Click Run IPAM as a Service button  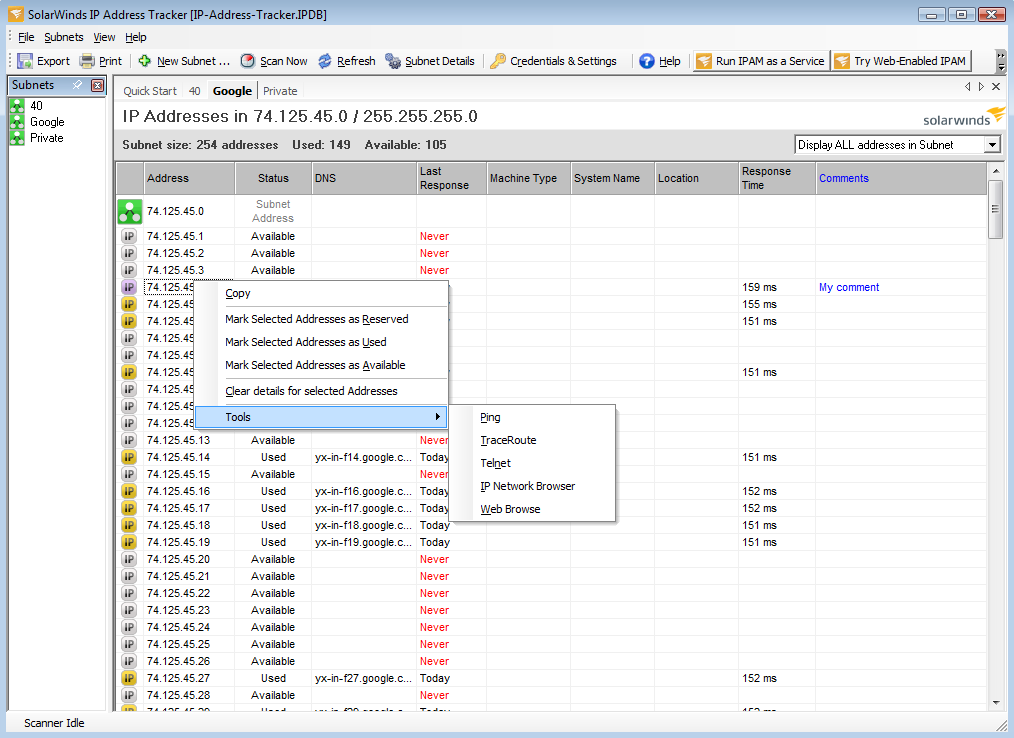tap(761, 61)
